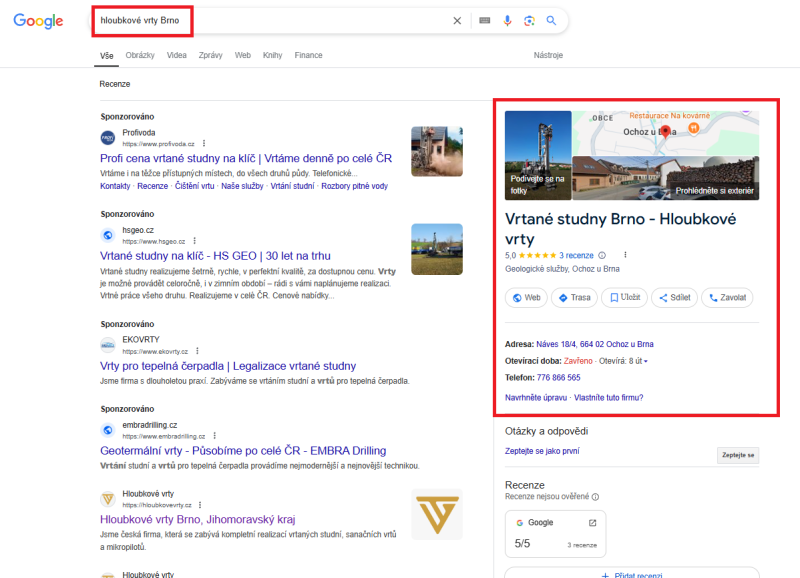Click phone number 776 866 565

tap(558, 378)
